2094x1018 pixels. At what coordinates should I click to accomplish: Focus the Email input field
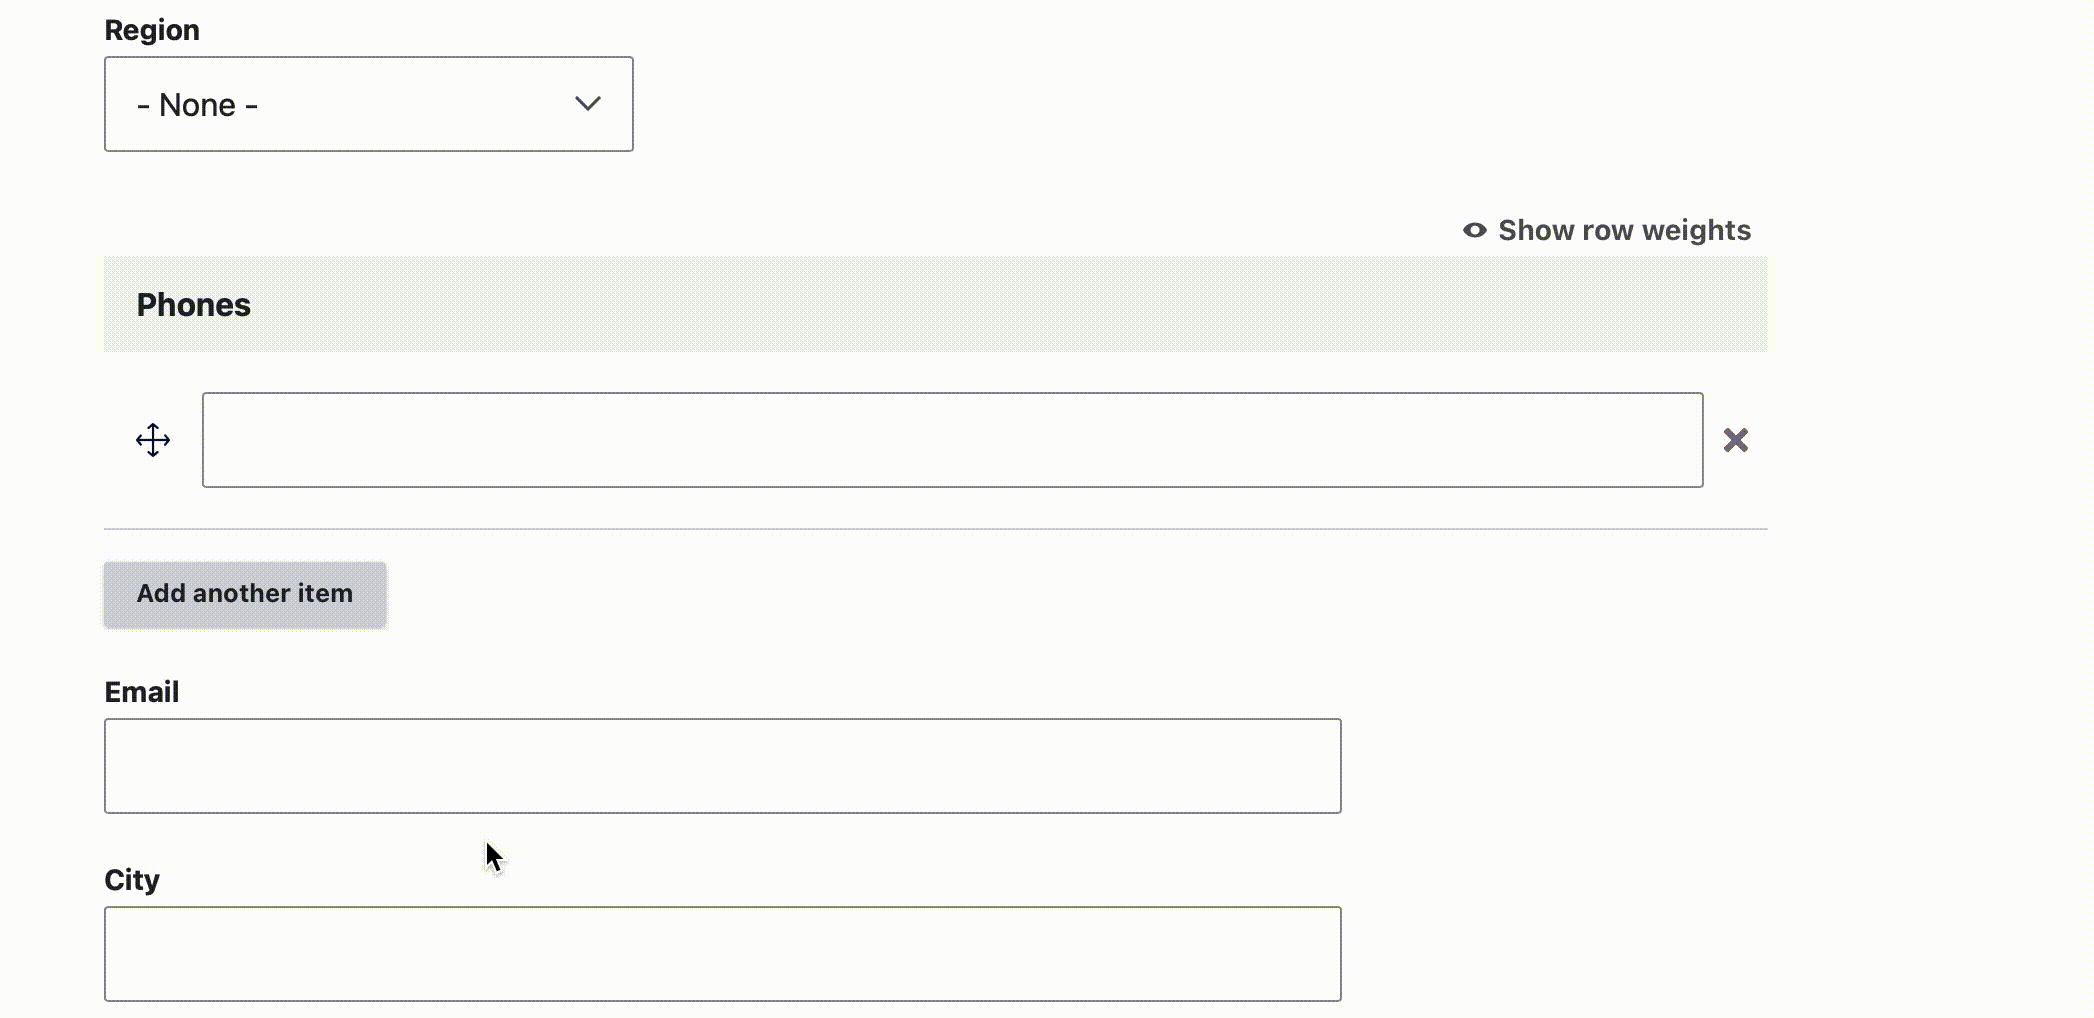[723, 766]
